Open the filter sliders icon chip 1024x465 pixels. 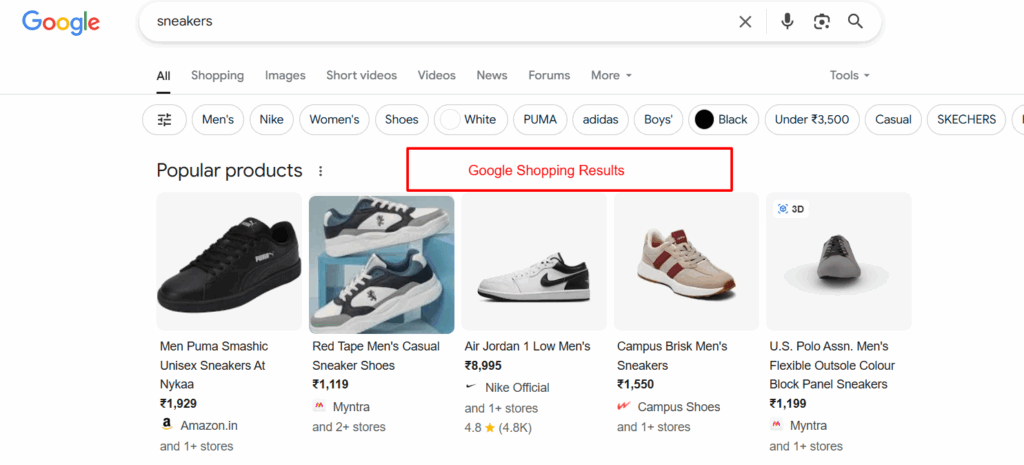tap(165, 120)
